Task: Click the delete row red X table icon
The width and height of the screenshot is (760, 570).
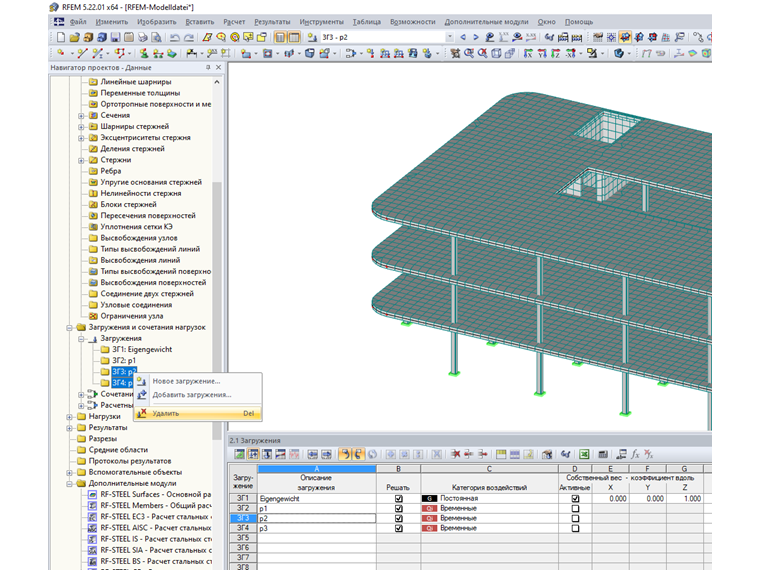Action: tap(455, 454)
